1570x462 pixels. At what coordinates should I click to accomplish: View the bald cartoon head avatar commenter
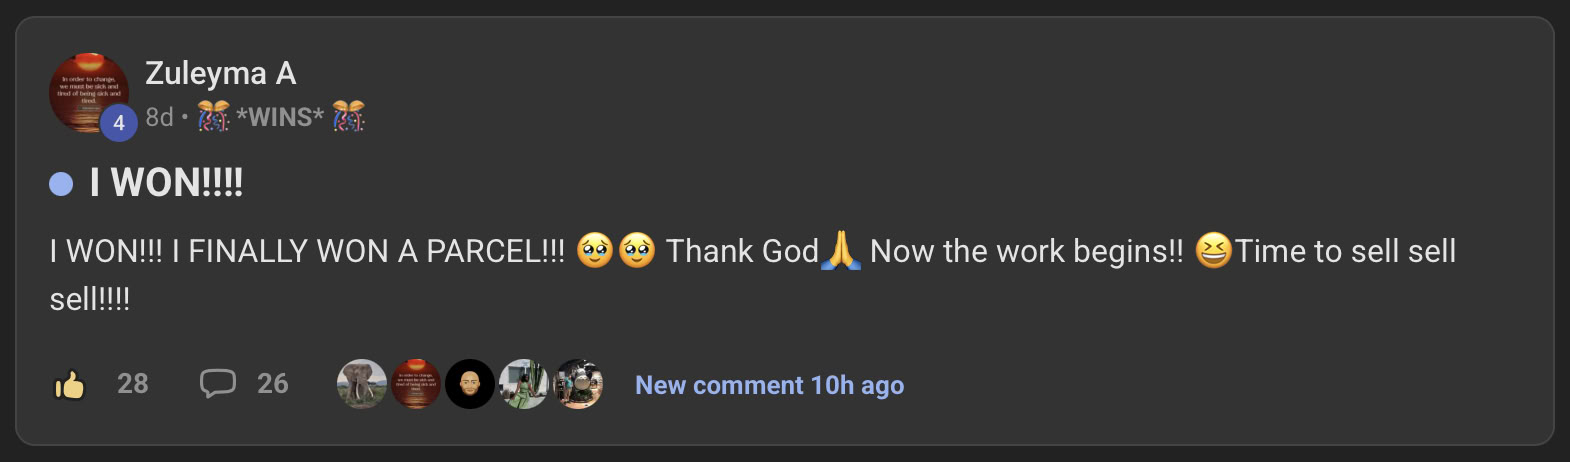[x=470, y=384]
